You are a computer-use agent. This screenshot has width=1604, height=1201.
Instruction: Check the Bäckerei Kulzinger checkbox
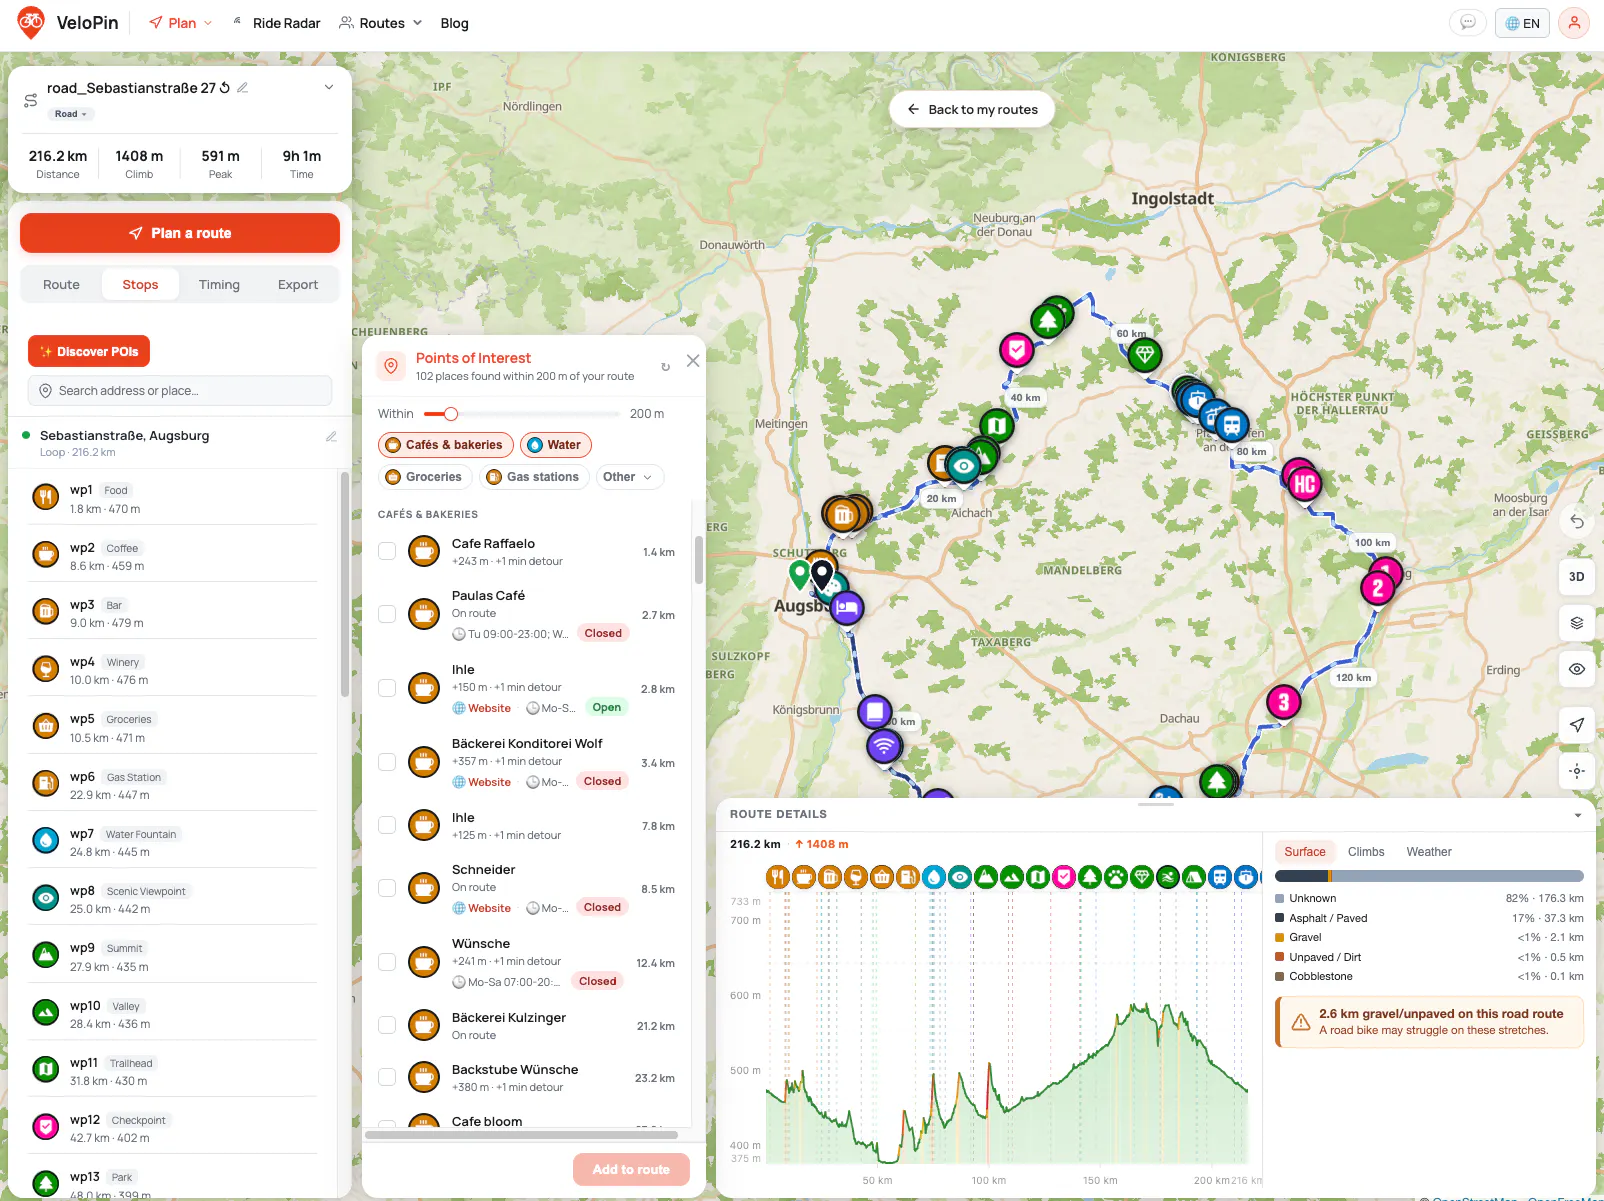click(x=387, y=1025)
